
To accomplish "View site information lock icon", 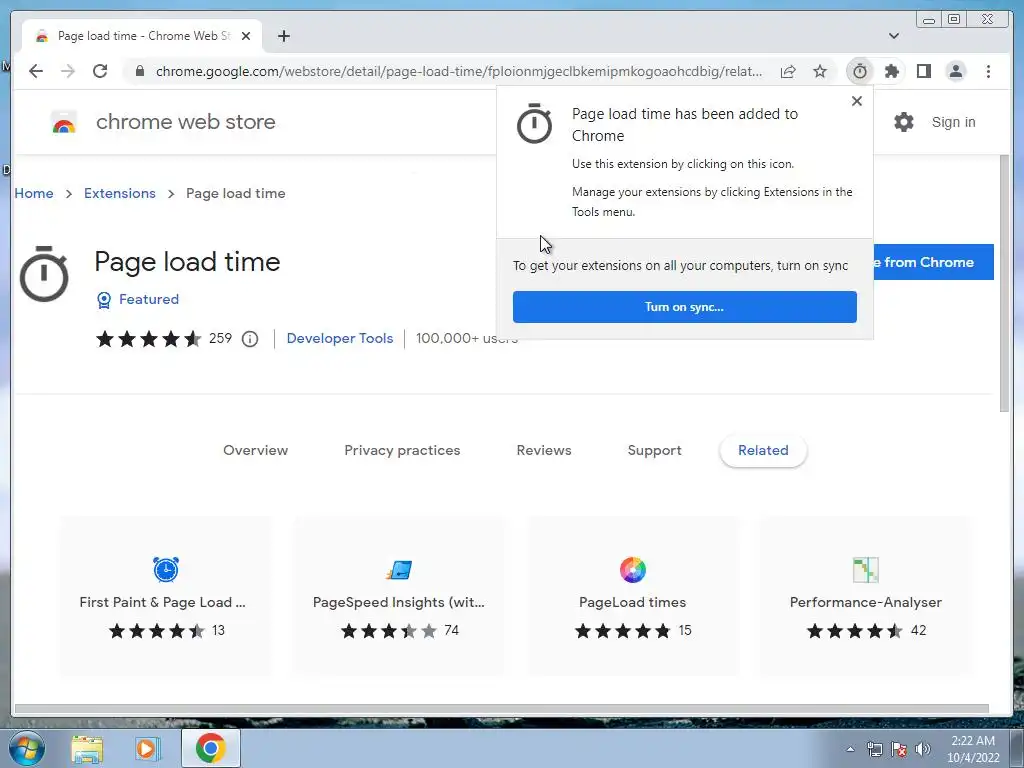I will pos(139,71).
